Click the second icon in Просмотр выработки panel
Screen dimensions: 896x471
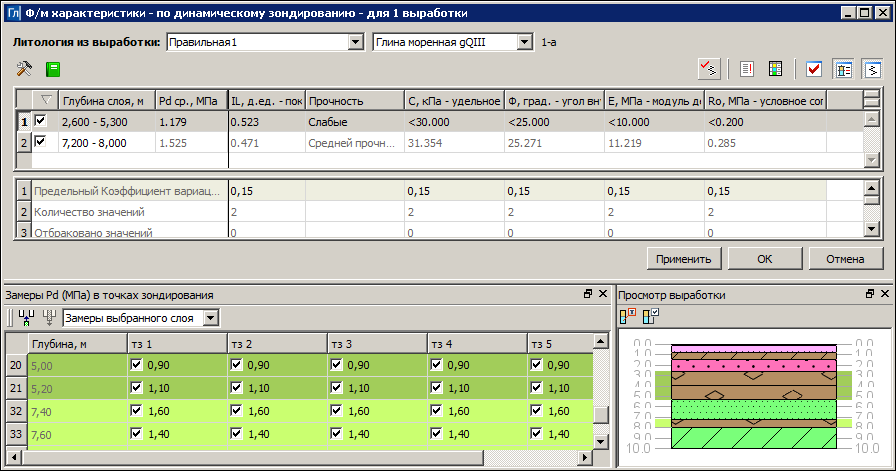click(651, 316)
